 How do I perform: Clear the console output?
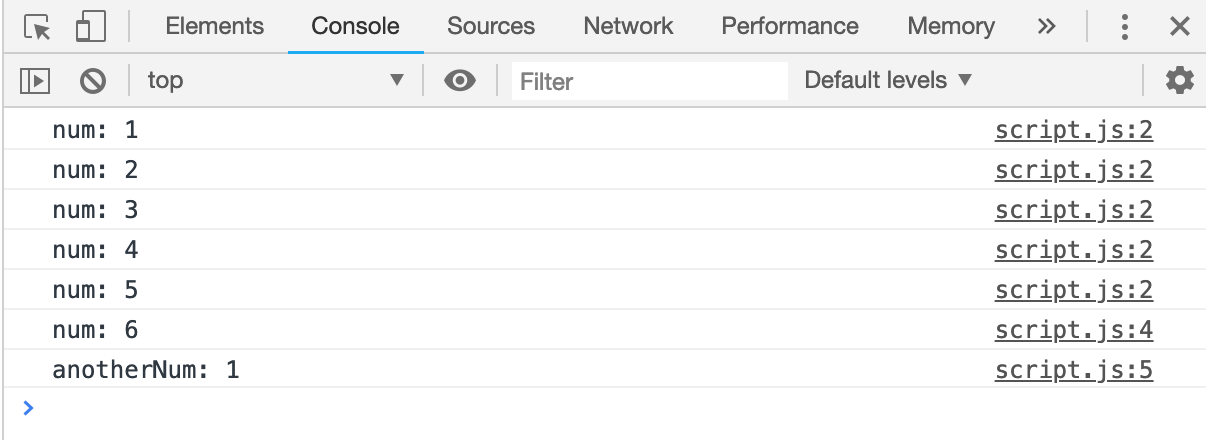coord(93,80)
